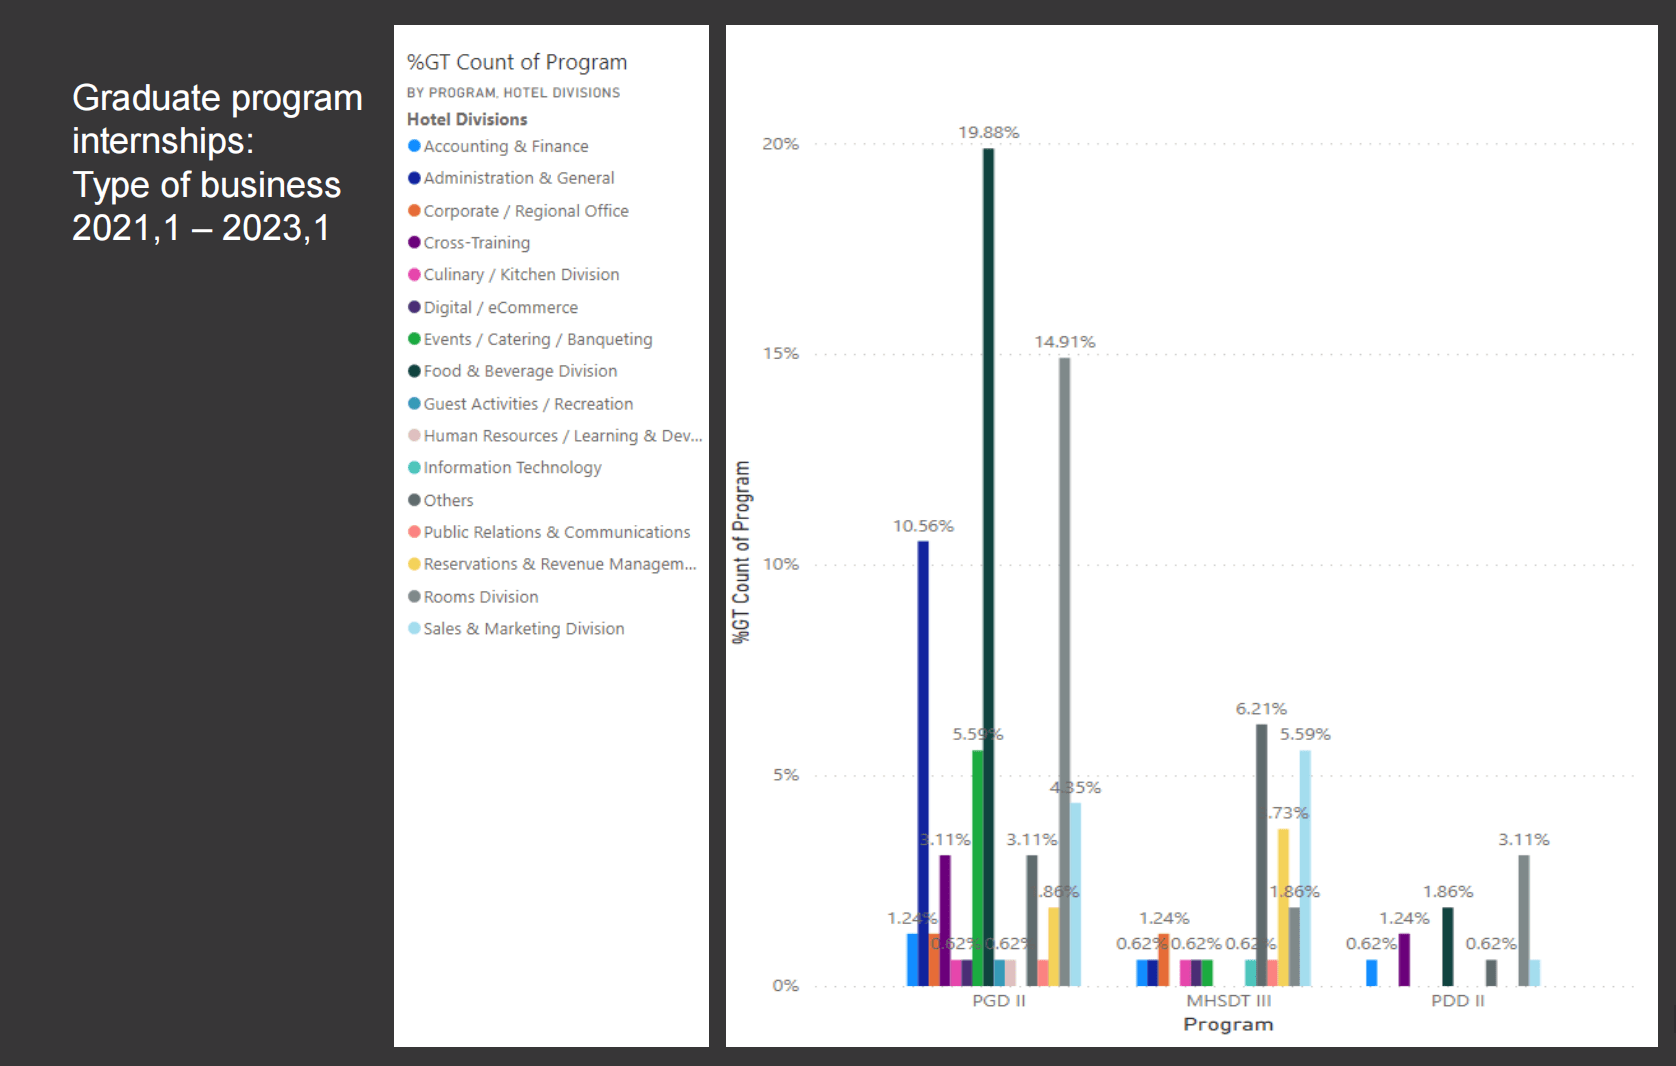Click the PGD II x-axis category label
Screen dimensions: 1676x1066
[x=998, y=1000]
